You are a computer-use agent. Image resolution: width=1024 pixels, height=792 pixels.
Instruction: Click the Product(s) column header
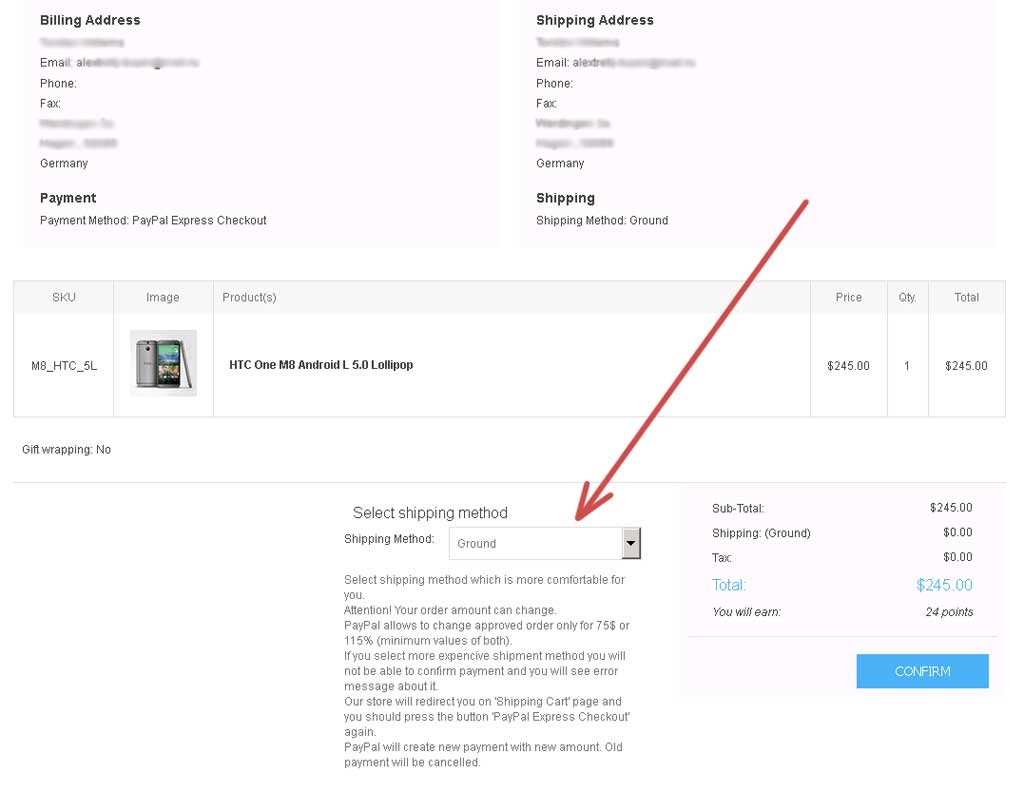point(249,297)
